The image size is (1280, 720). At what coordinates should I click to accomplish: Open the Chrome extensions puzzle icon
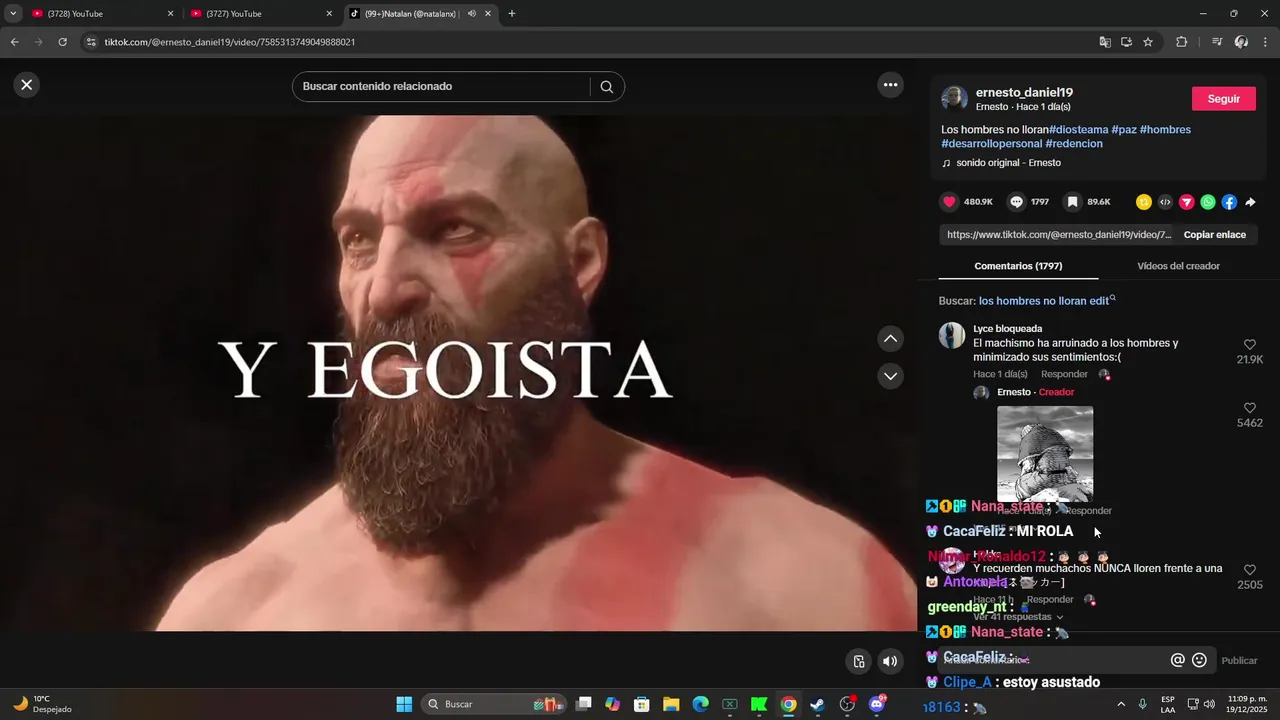coord(1181,42)
